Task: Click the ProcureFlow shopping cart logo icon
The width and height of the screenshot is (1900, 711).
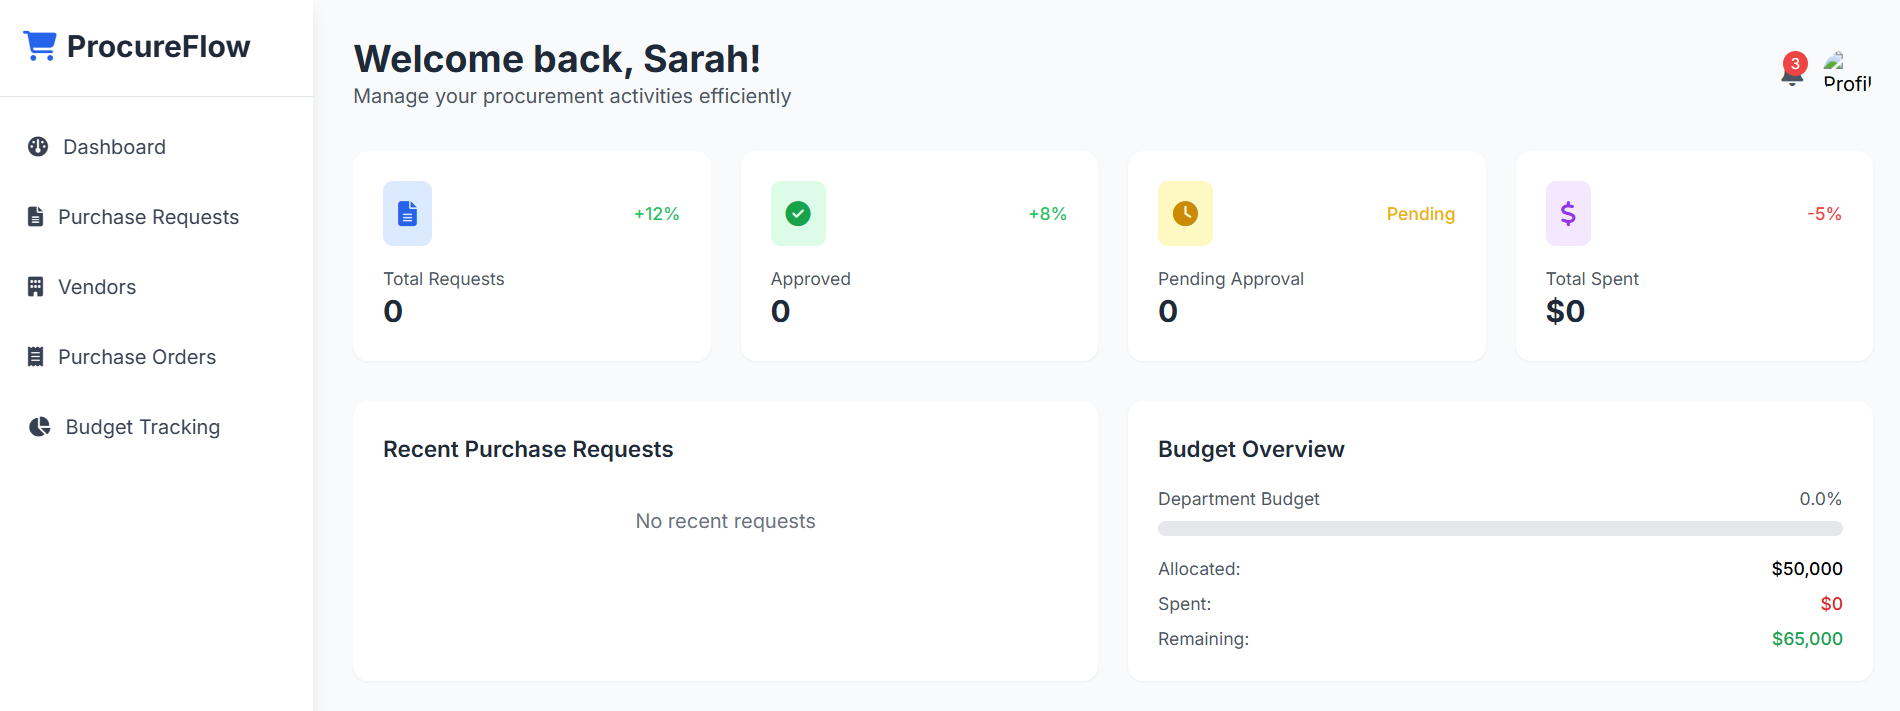Action: pyautogui.click(x=40, y=46)
